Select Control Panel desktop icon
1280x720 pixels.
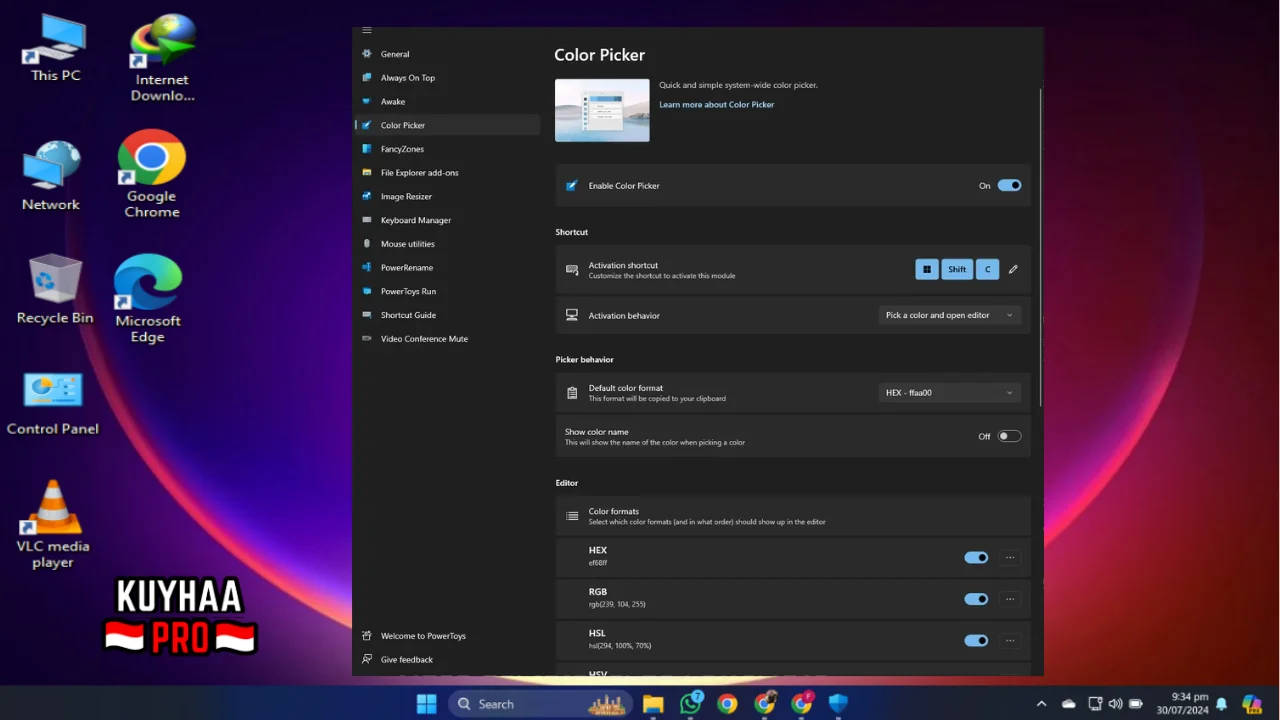[53, 404]
